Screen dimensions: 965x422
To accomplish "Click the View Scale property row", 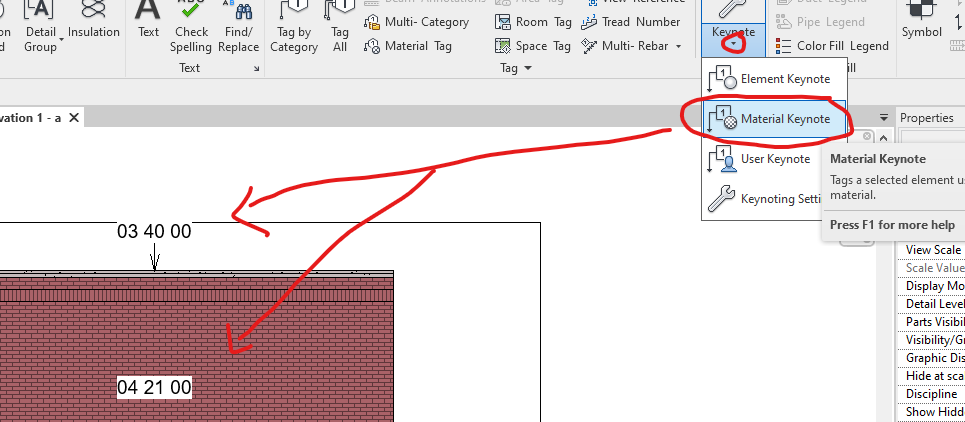I will [931, 250].
